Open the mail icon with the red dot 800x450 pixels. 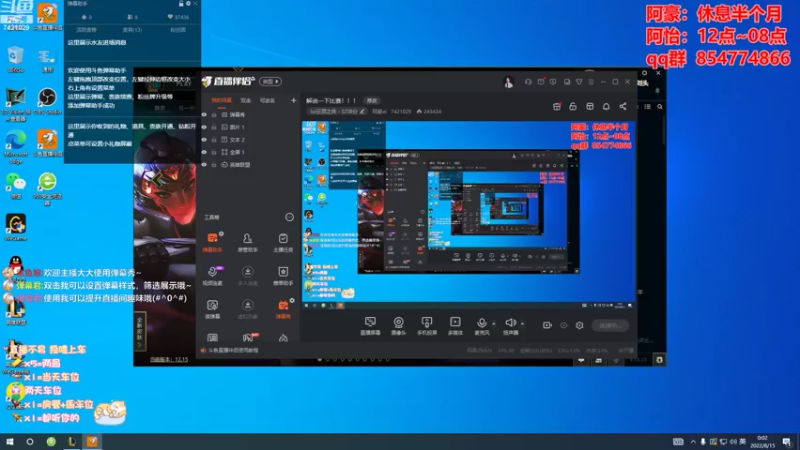point(541,82)
